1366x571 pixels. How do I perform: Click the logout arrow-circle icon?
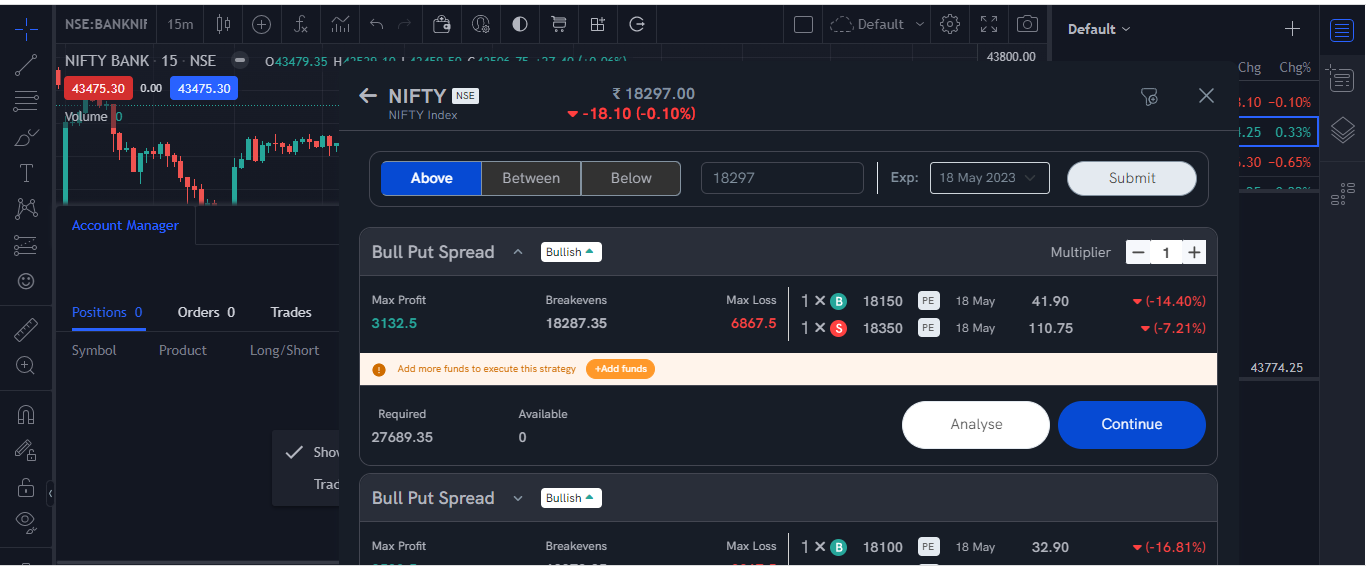point(637,24)
